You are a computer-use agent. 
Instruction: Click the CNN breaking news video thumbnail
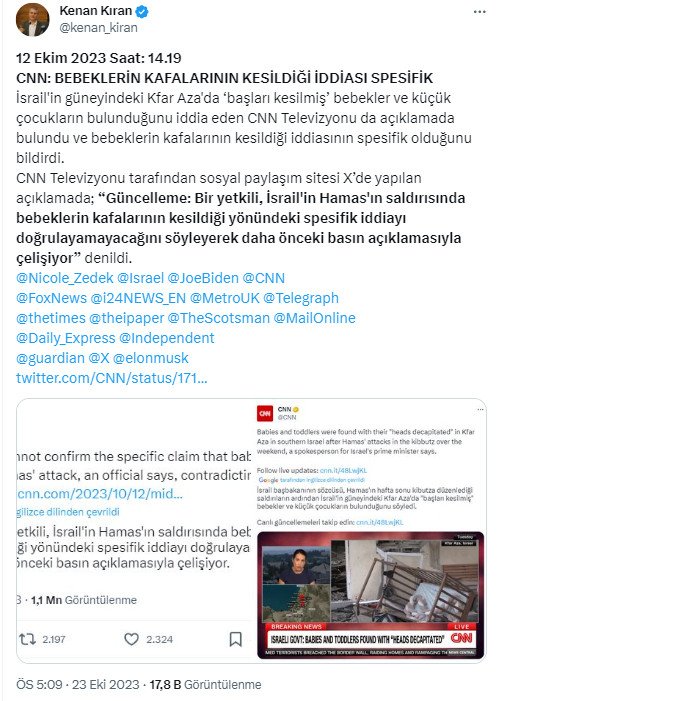pyautogui.click(x=371, y=595)
